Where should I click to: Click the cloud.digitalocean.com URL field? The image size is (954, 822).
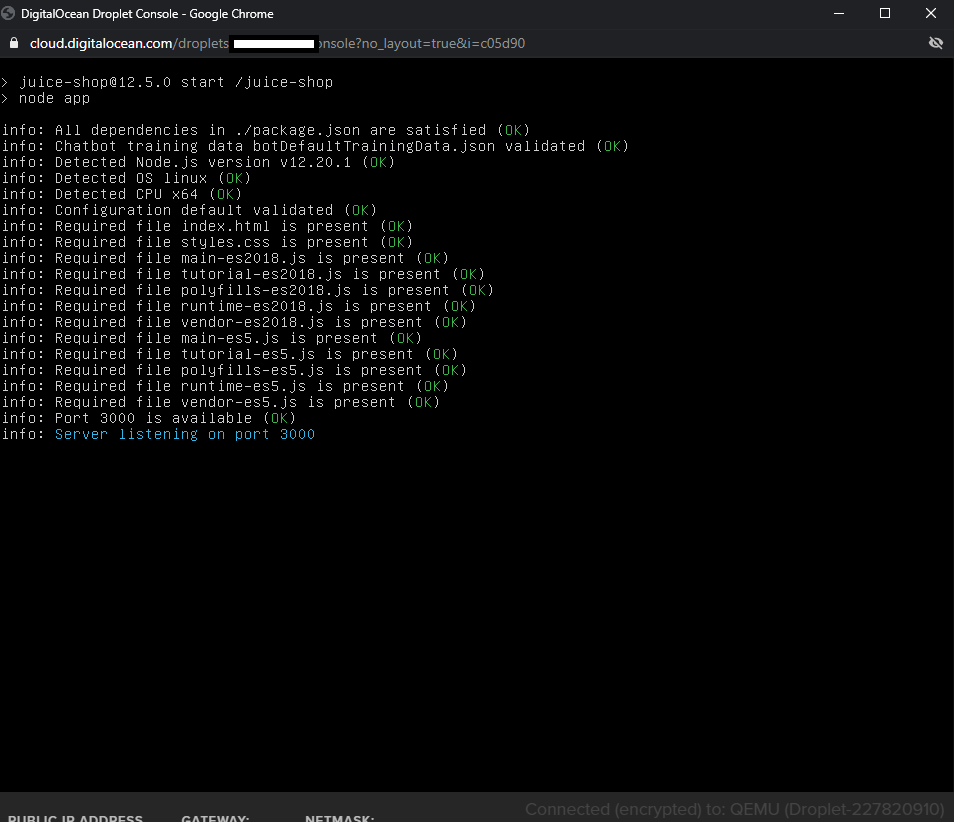click(x=277, y=43)
